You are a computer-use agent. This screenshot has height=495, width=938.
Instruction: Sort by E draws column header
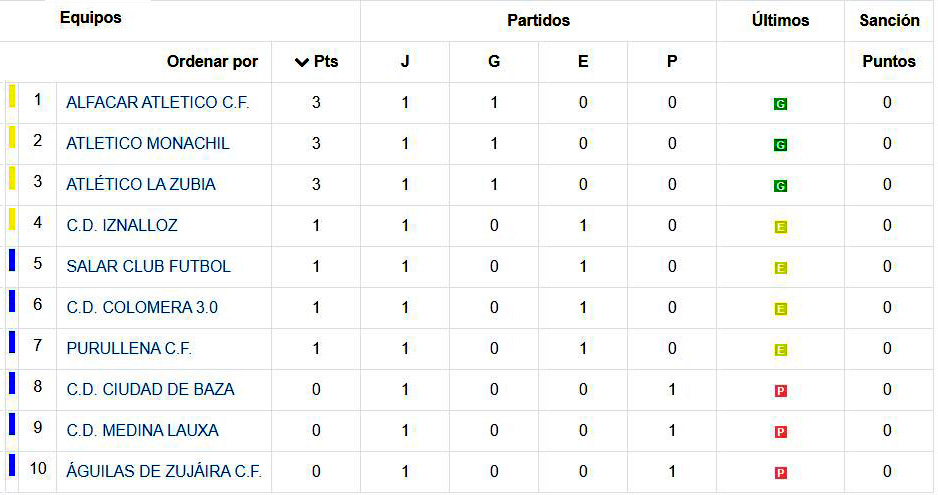[x=583, y=62]
